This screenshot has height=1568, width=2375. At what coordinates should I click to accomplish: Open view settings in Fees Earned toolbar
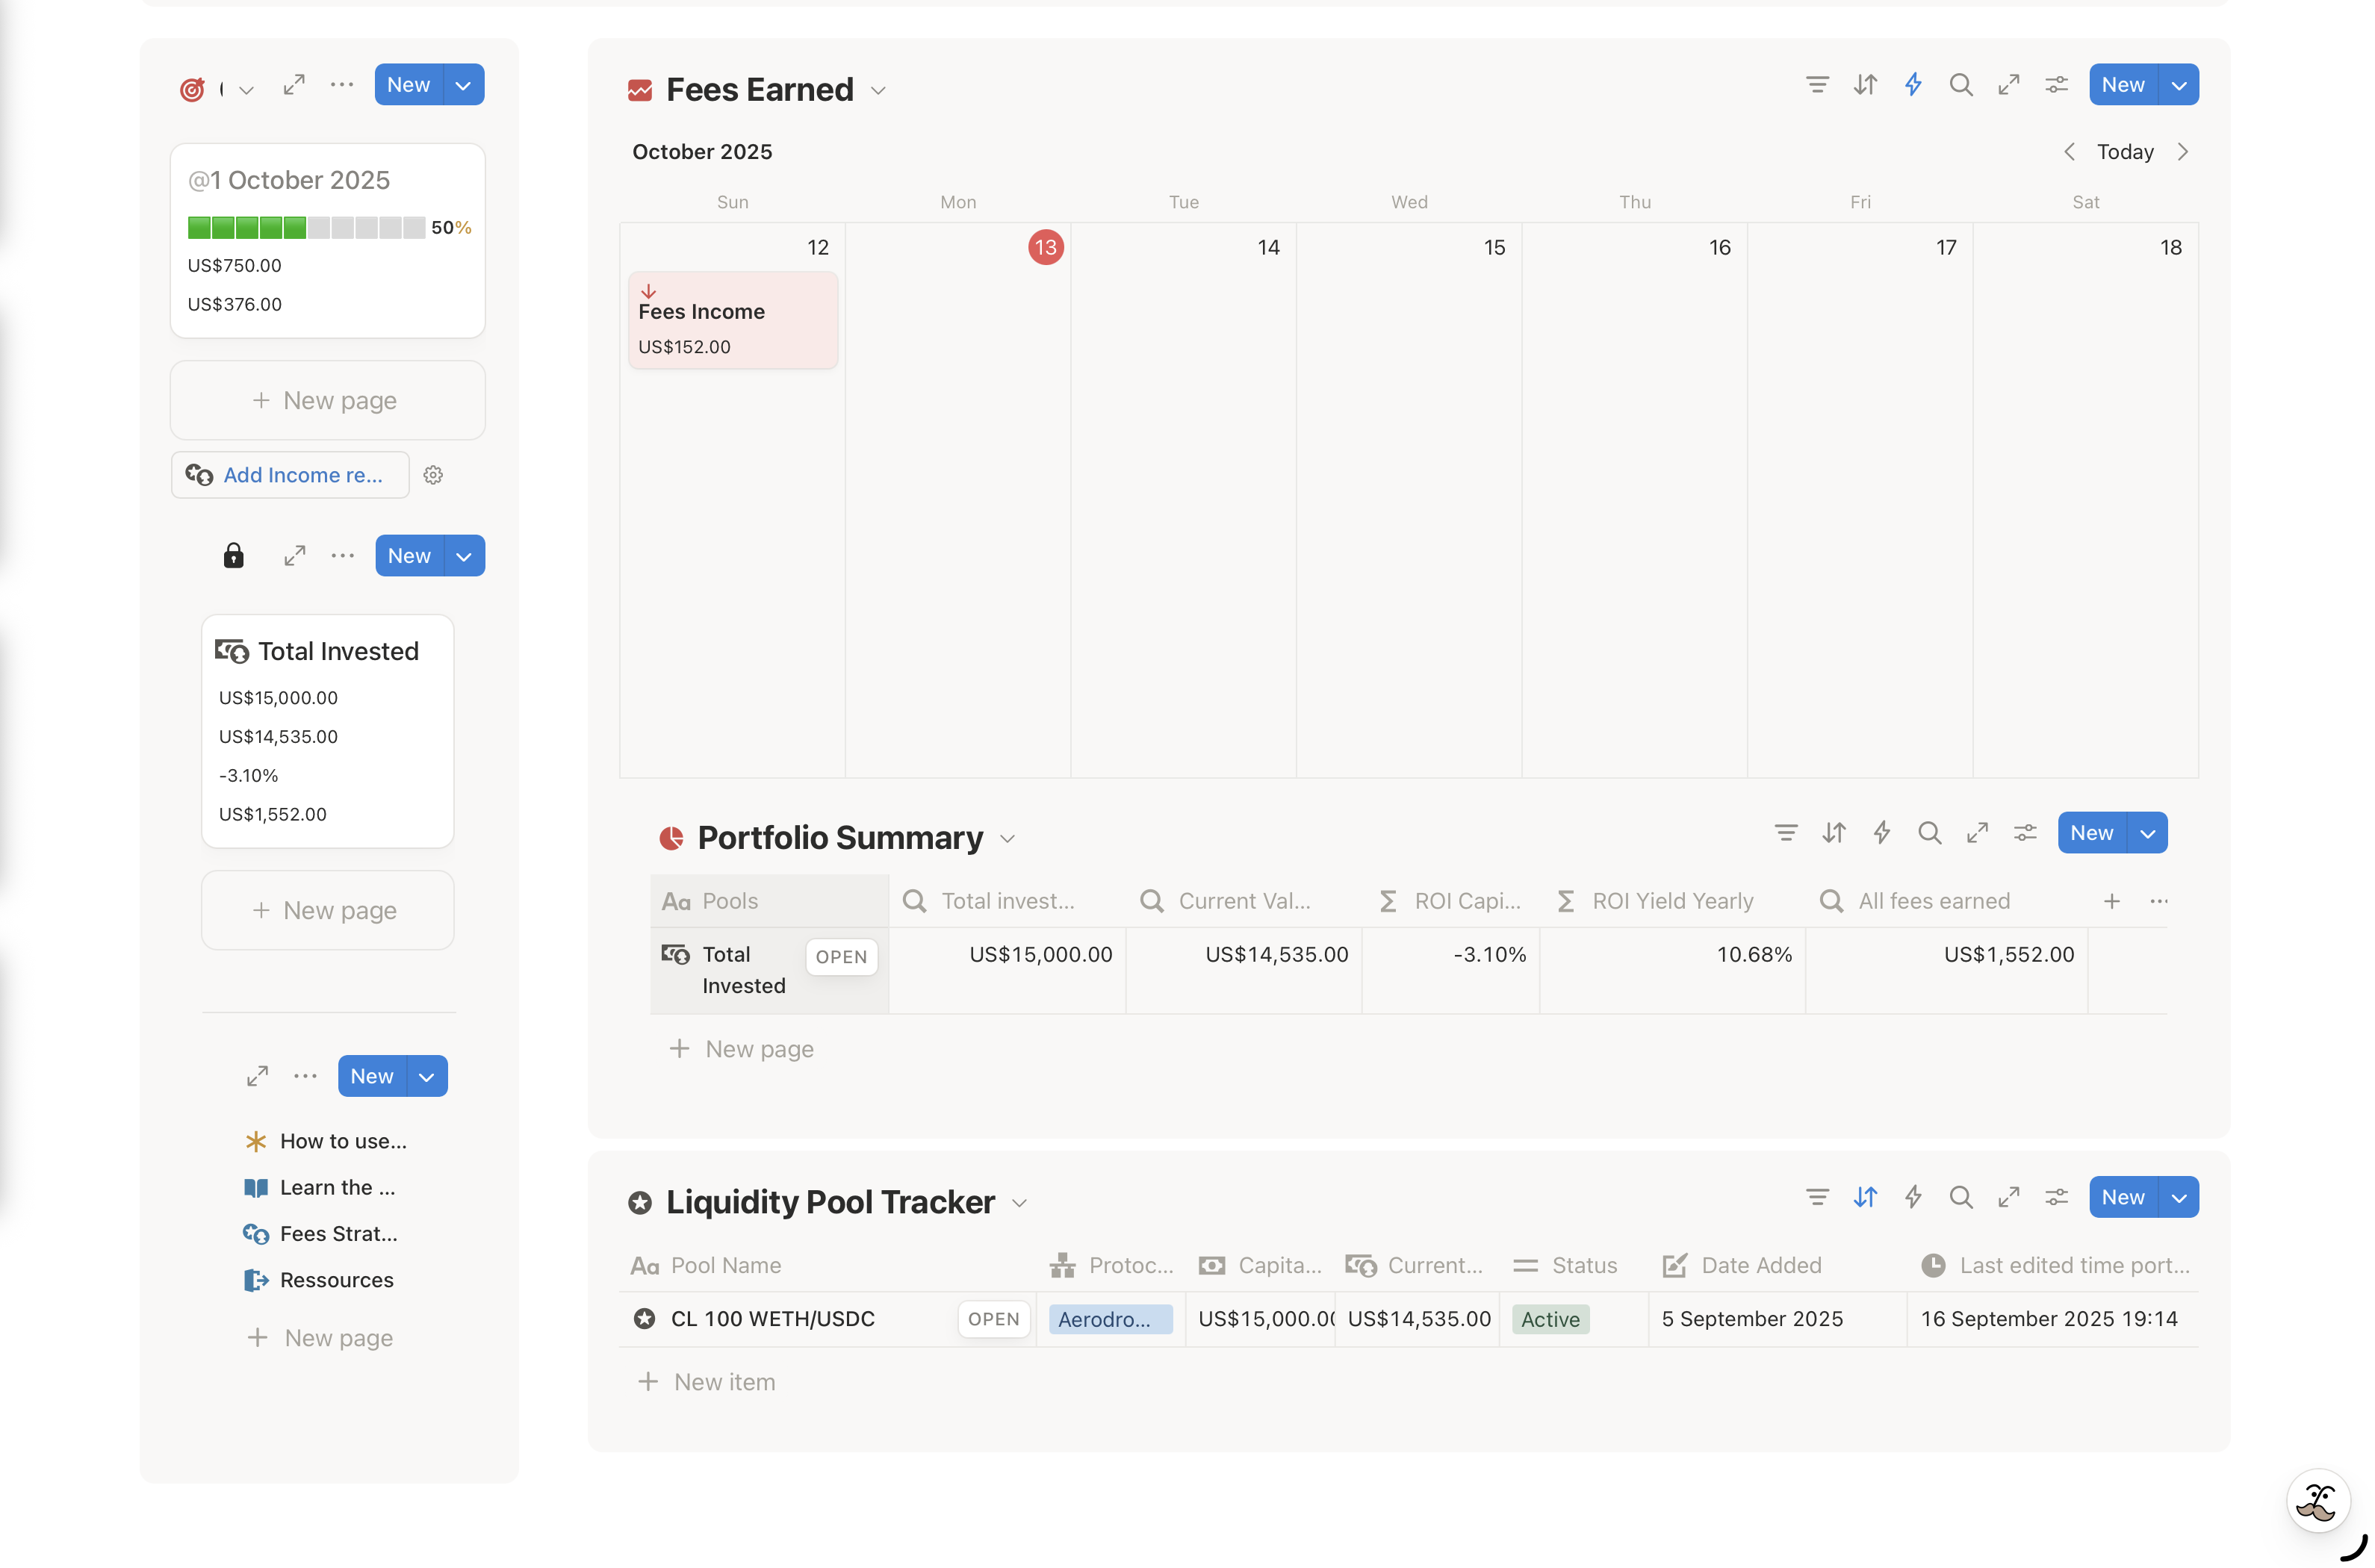[2056, 85]
